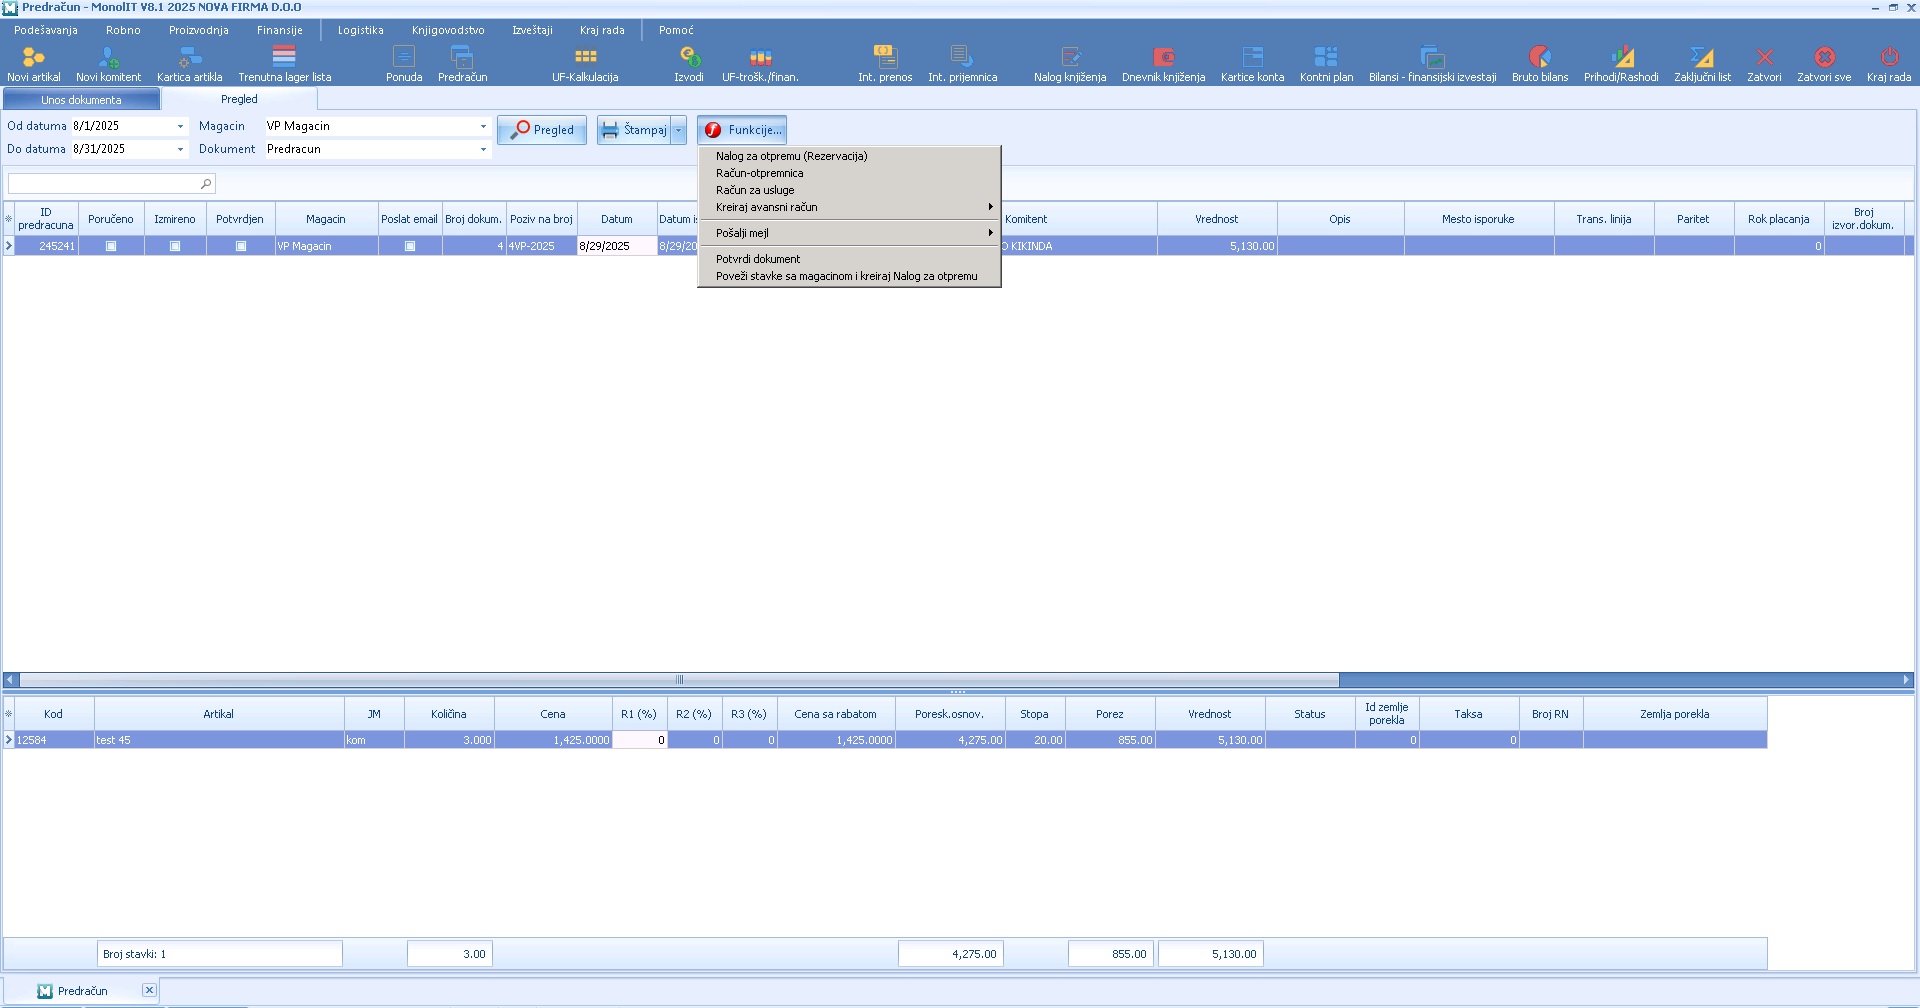
Task: Choose Potvrdi dokument option
Action: point(849,259)
